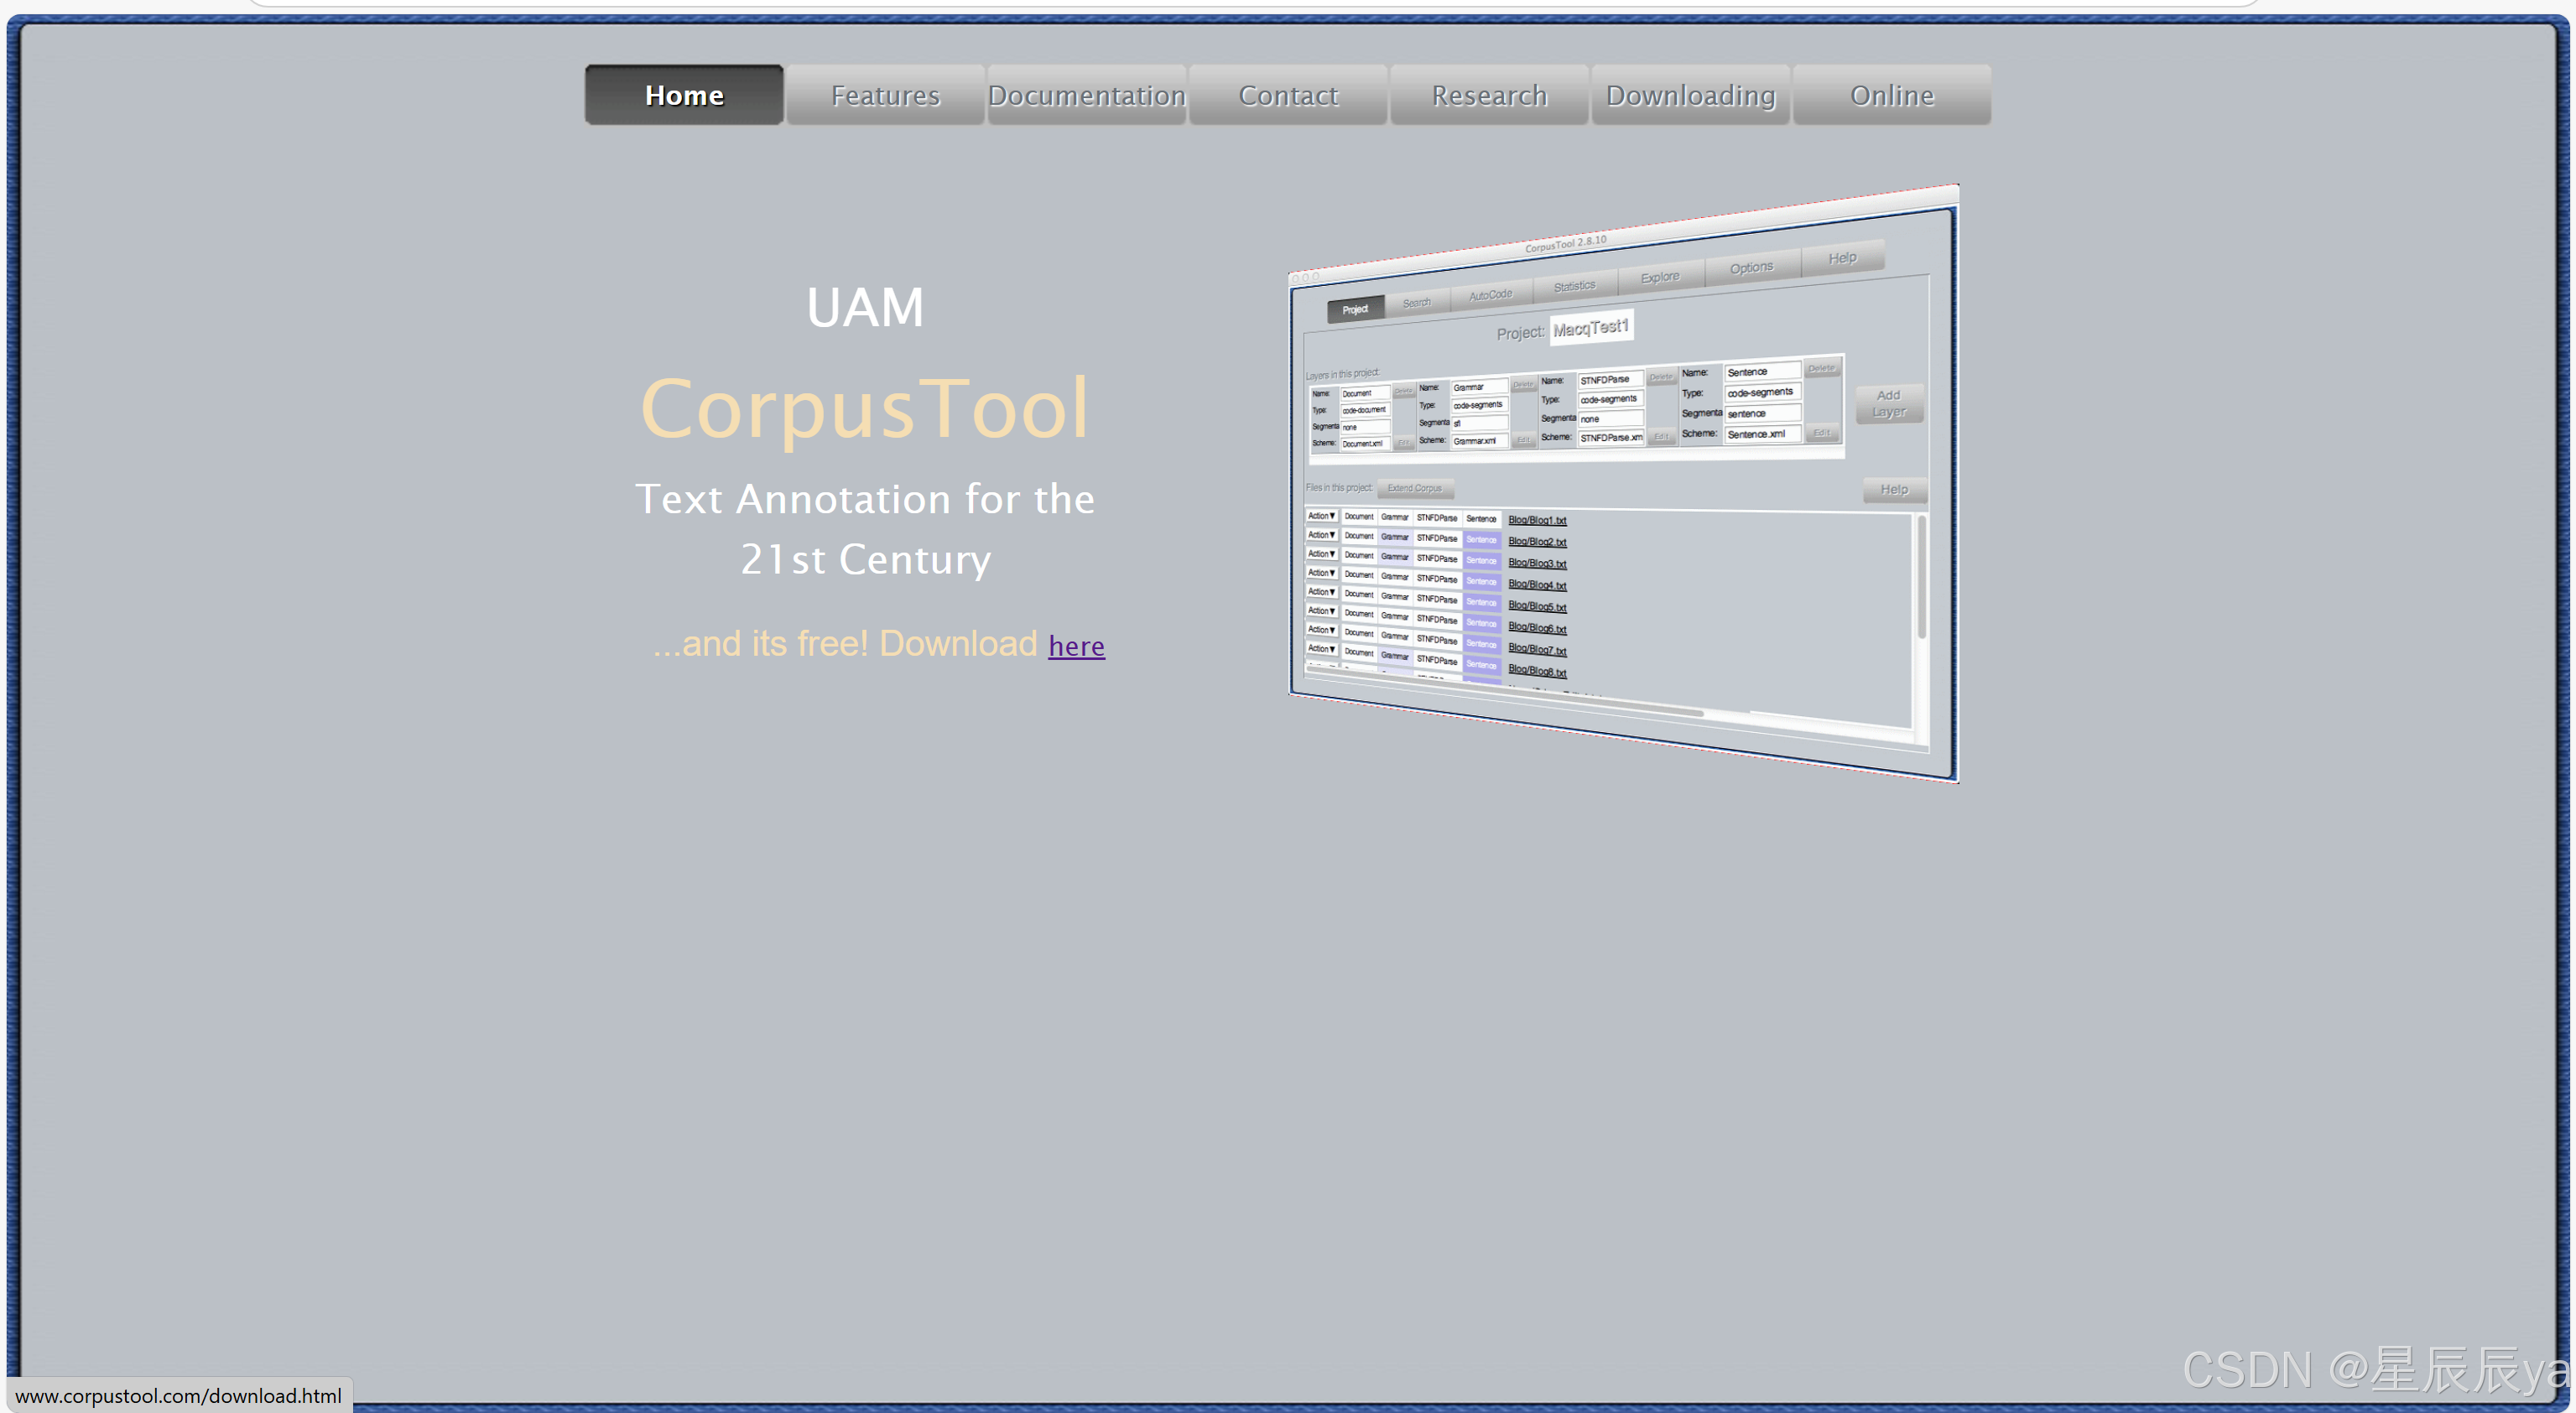The image size is (2576, 1413).
Task: Open the Blog/Blog5.txt file link
Action: [1538, 606]
